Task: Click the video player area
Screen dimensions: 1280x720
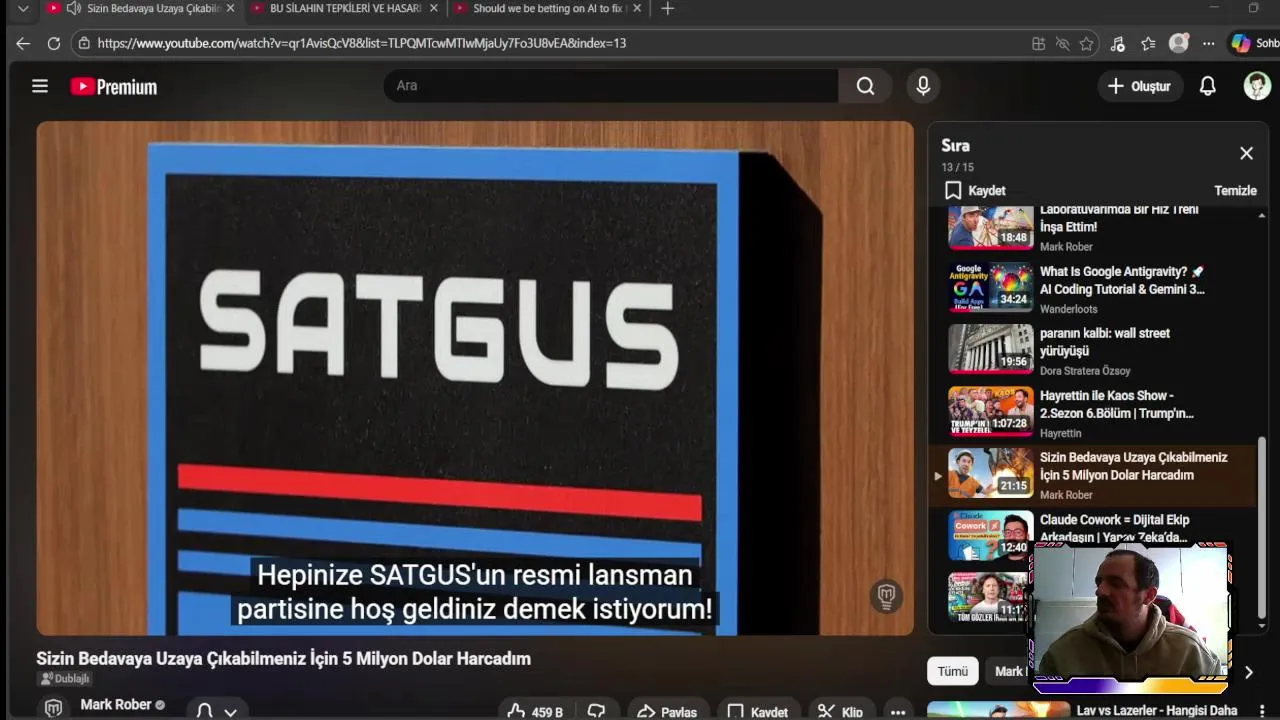Action: tap(475, 378)
